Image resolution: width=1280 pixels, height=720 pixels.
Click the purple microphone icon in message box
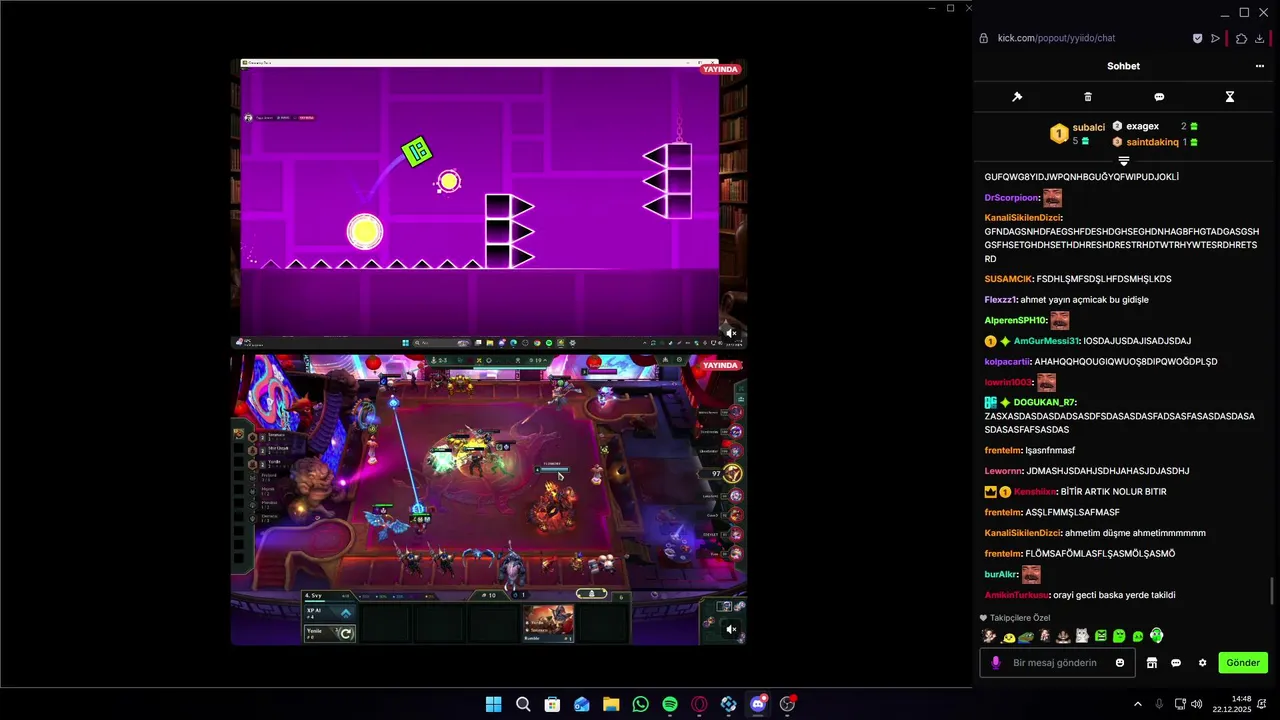(995, 662)
